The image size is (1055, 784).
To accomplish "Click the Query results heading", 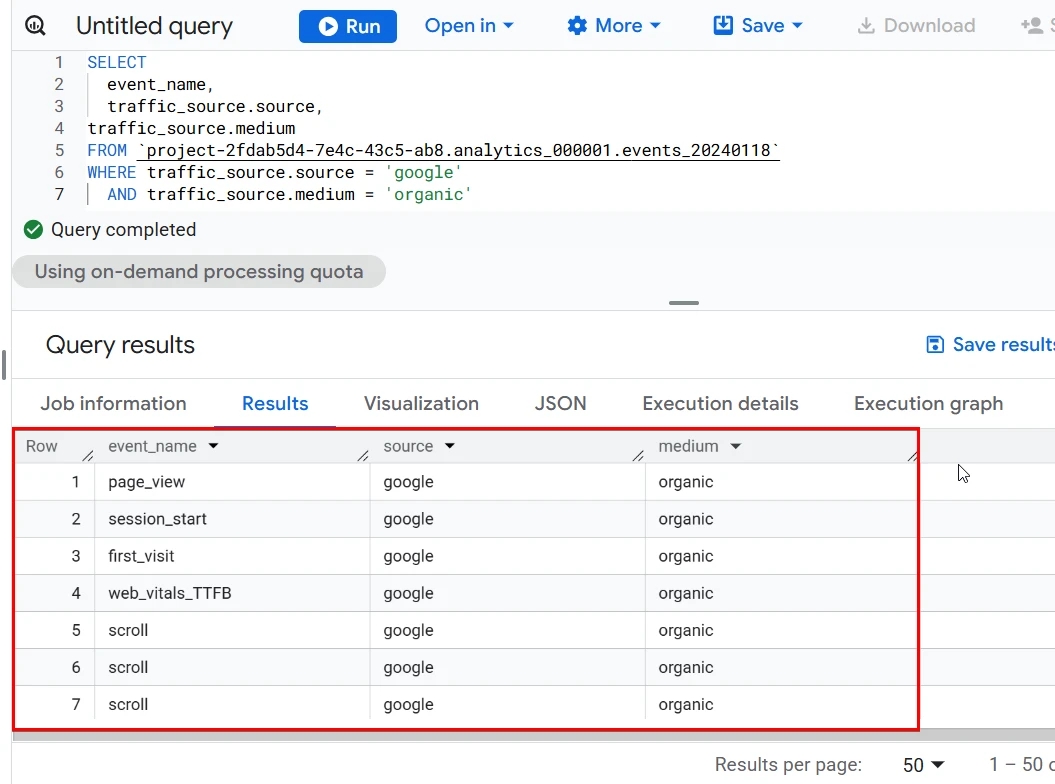I will tap(120, 345).
